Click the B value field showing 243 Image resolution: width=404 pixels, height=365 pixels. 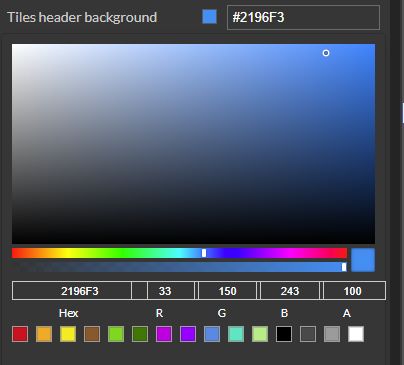point(290,291)
